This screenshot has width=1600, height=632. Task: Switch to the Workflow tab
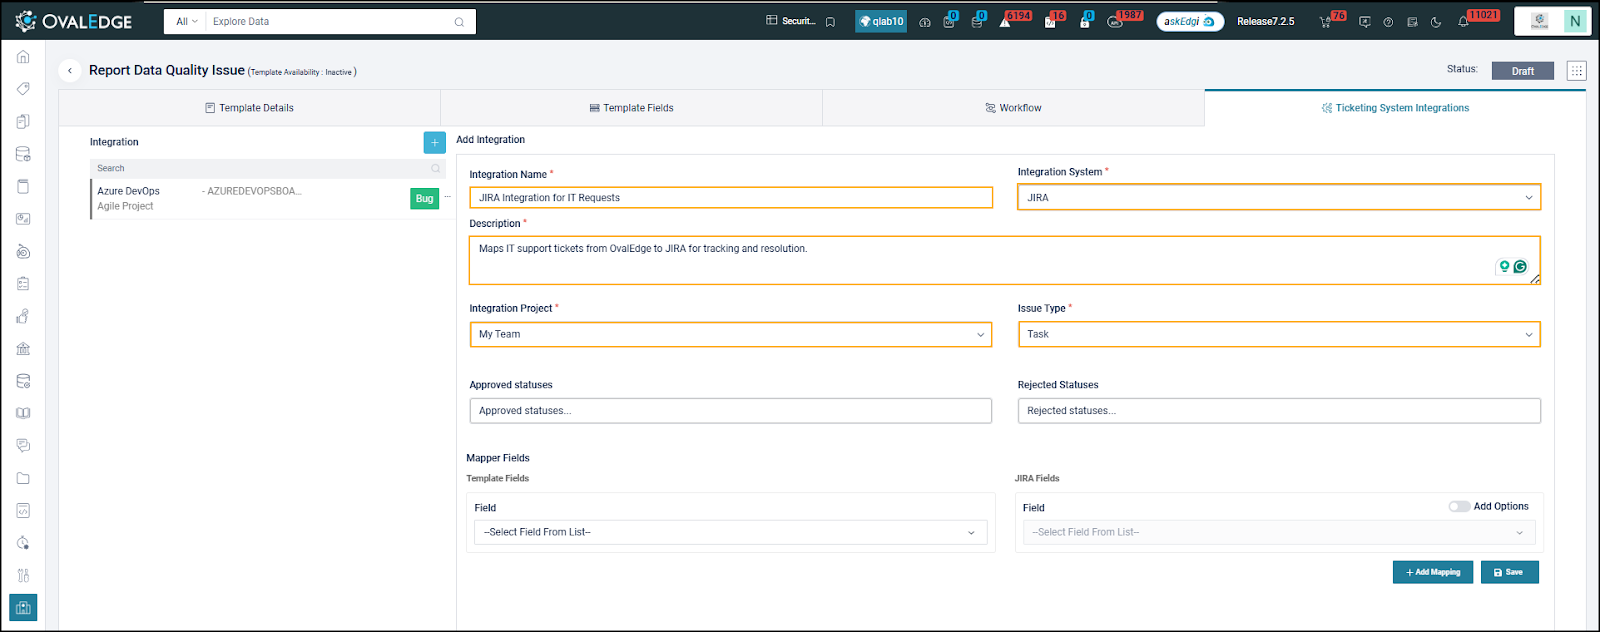coord(1013,108)
